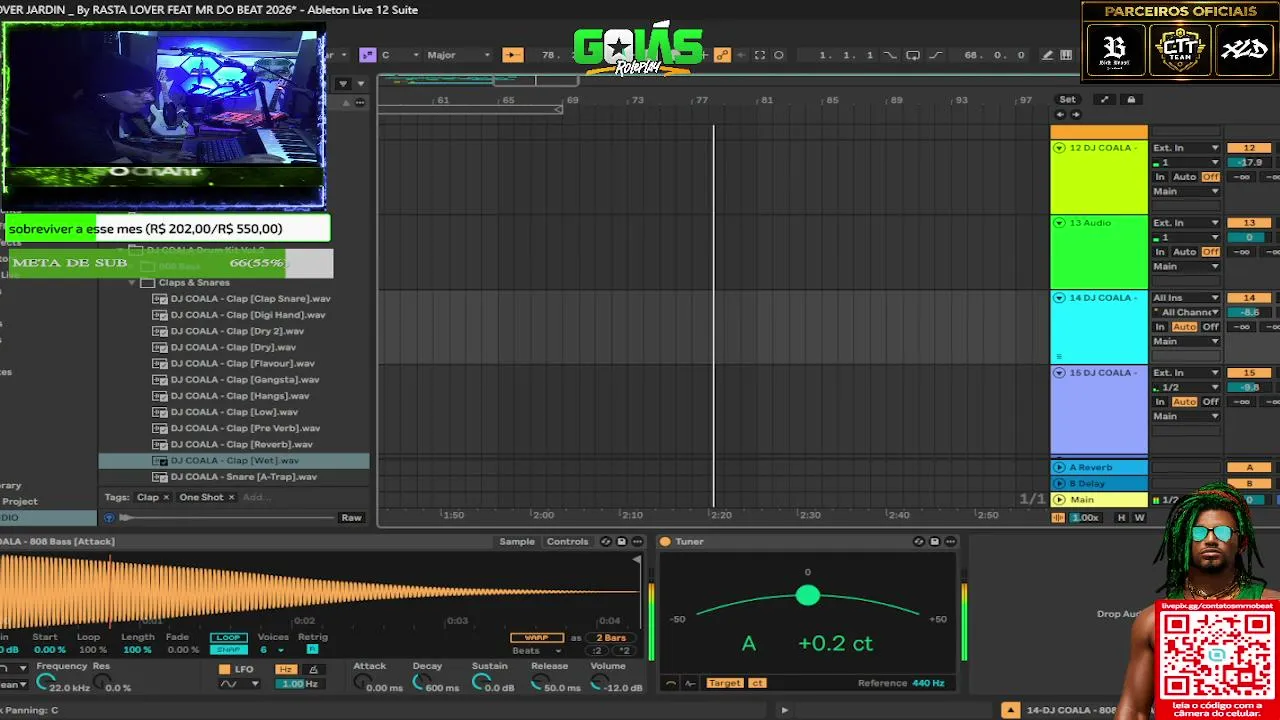Screen dimensions: 1280x720
Task: Open track 12 Ext. In input dropdown
Action: coord(1186,148)
